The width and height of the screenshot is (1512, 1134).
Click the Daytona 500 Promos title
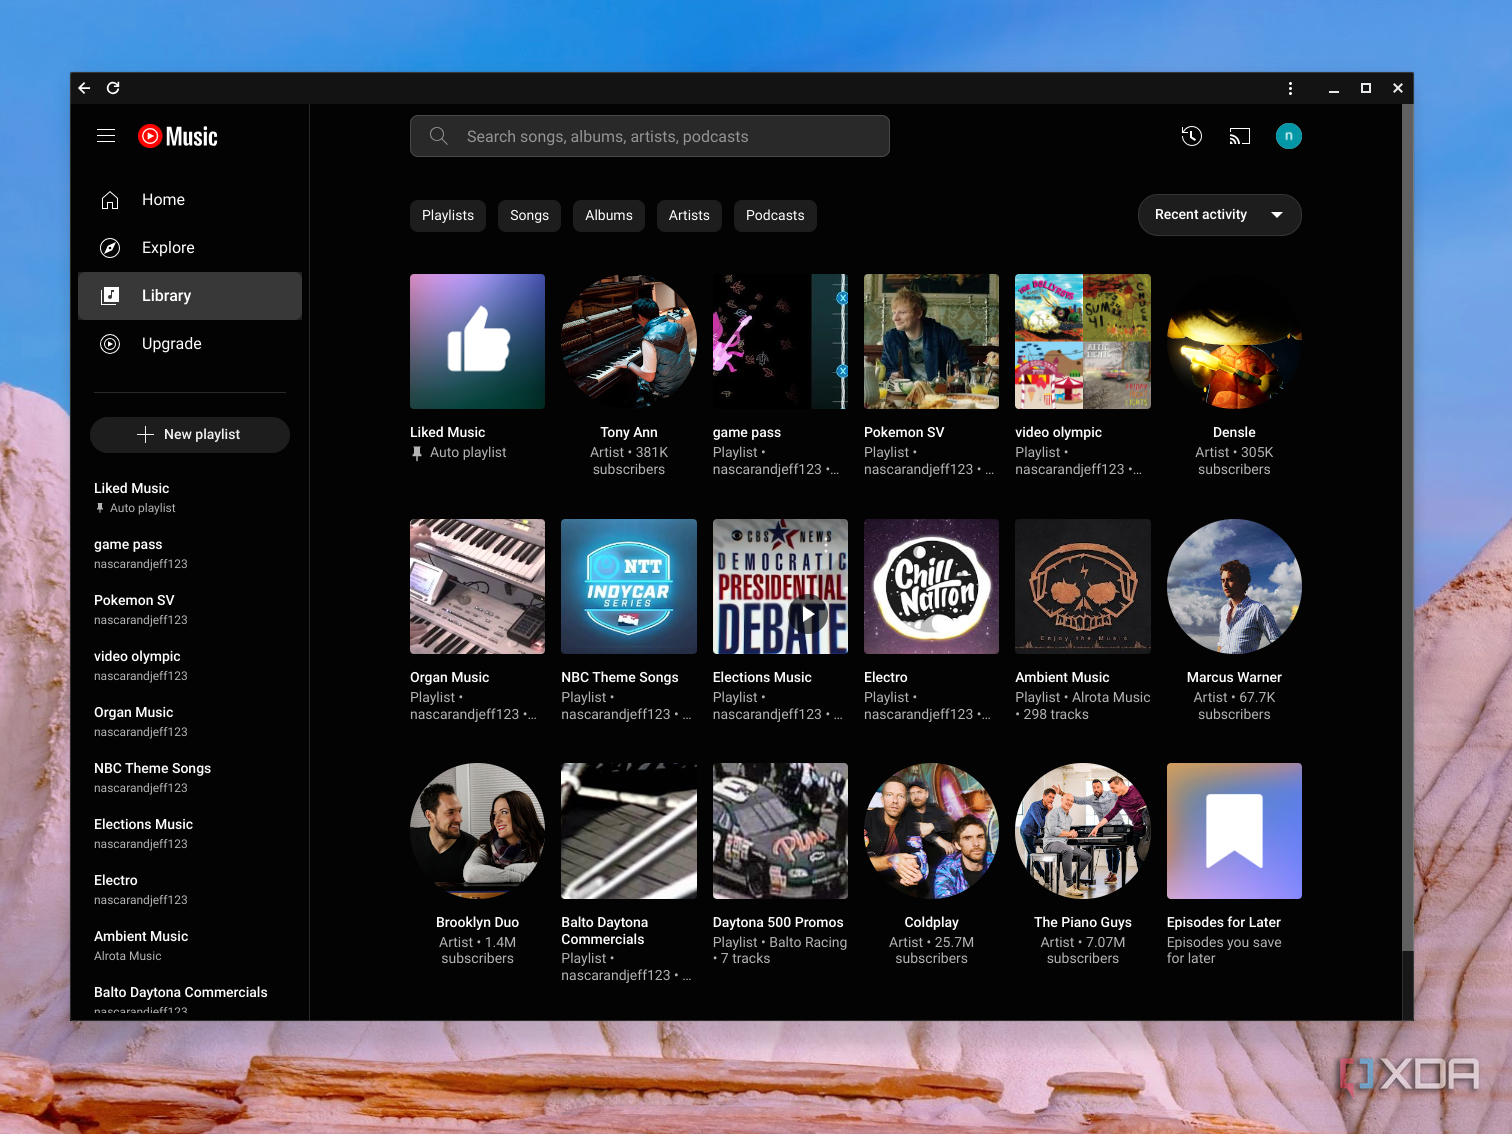tap(778, 922)
